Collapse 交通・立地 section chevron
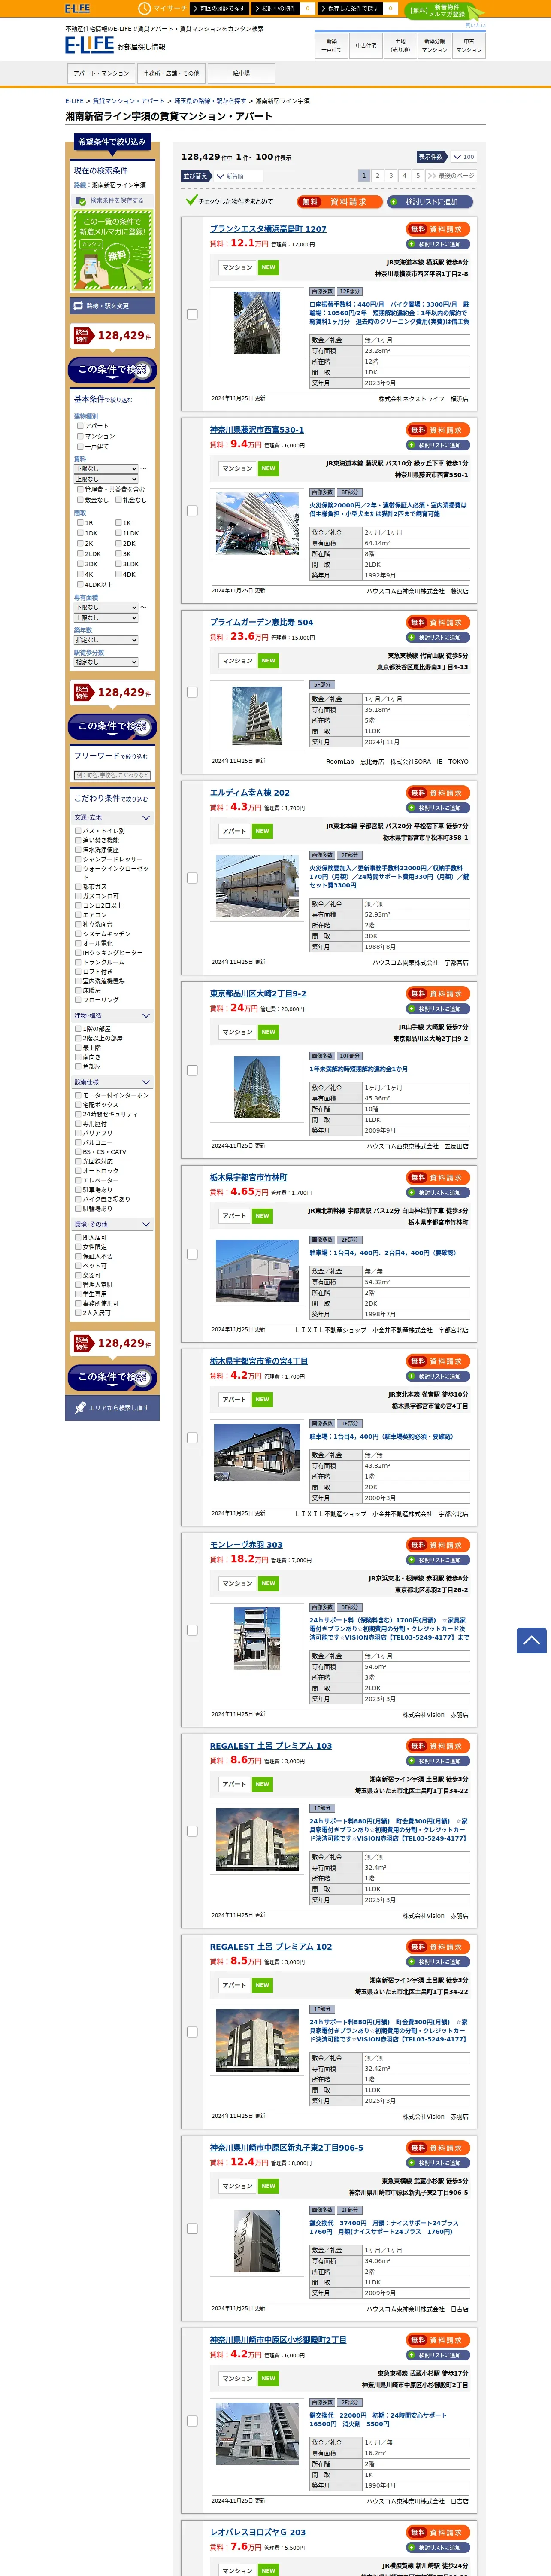 pyautogui.click(x=146, y=818)
